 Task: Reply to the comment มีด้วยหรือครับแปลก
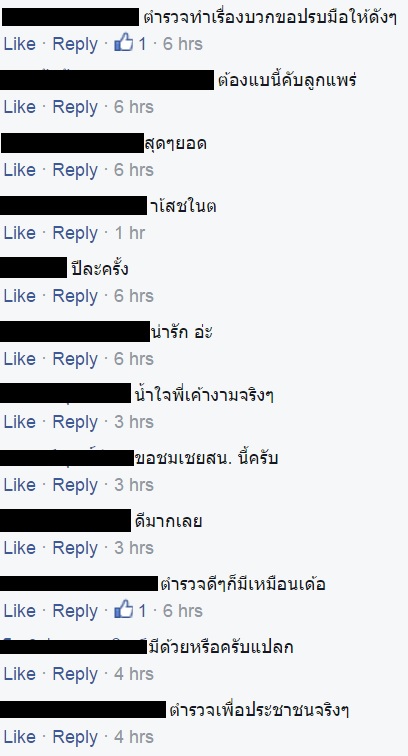tap(75, 675)
